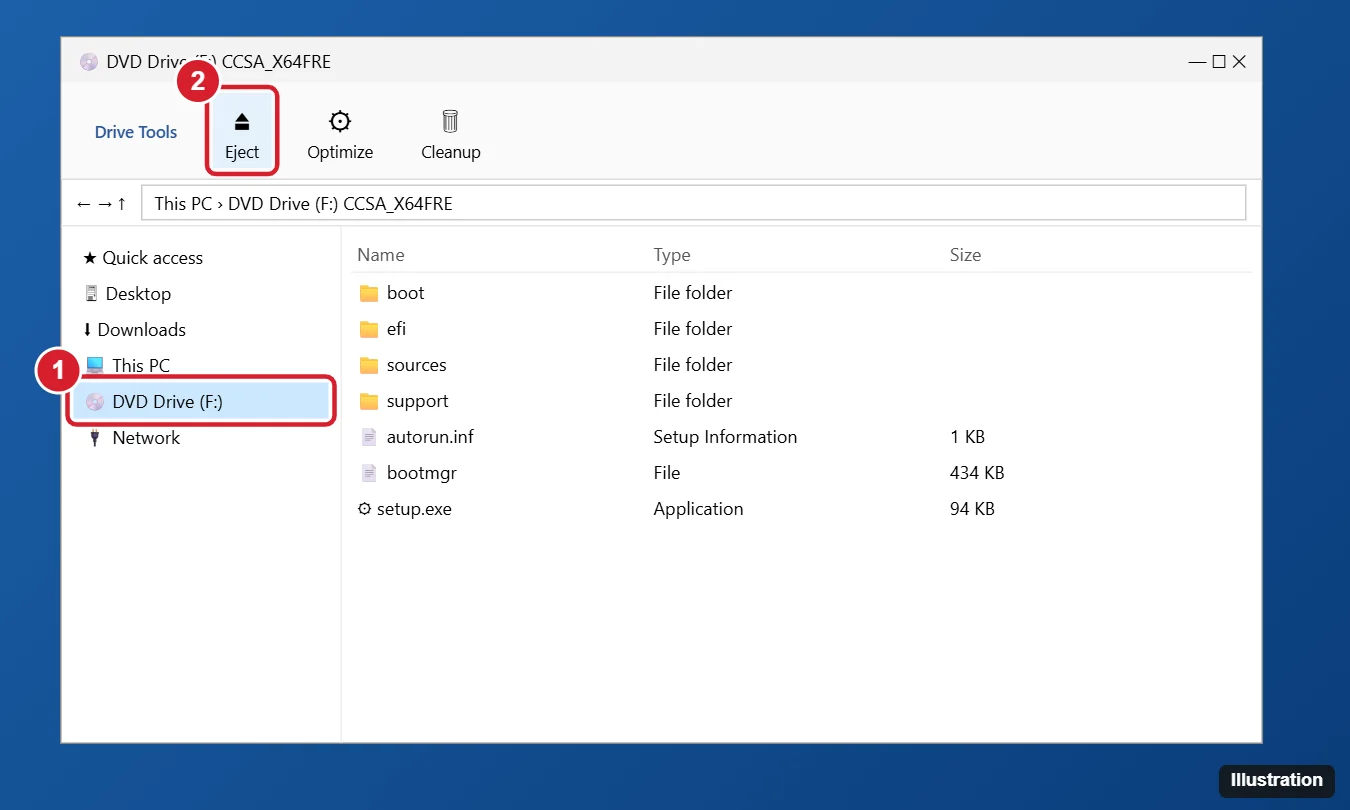Viewport: 1350px width, 810px height.
Task: Sort files by the Type column
Action: pos(672,255)
